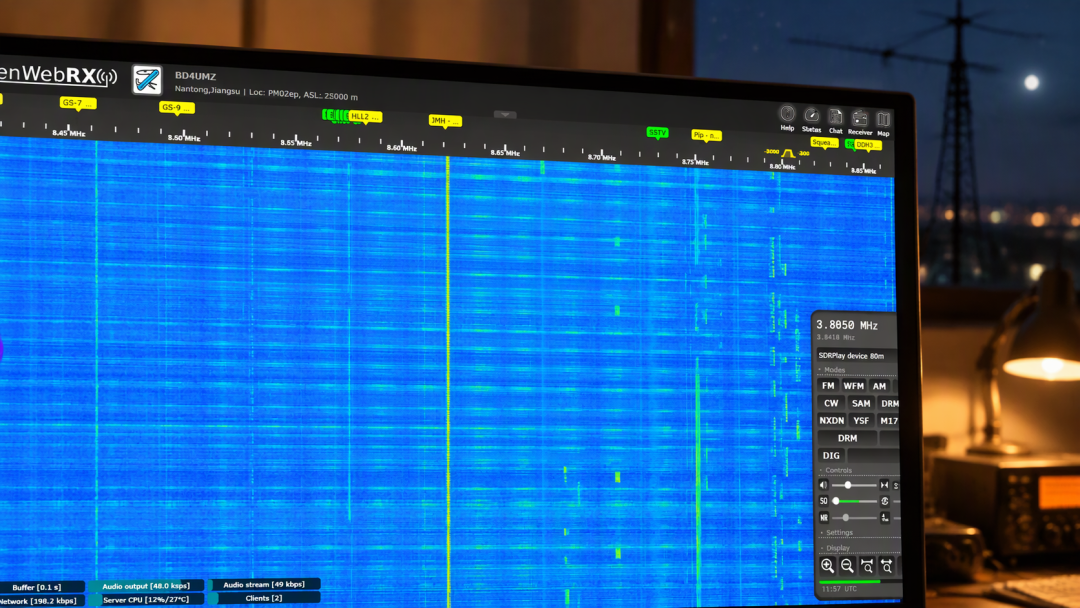
Task: Adjust the noise reduction slider
Action: pos(854,518)
